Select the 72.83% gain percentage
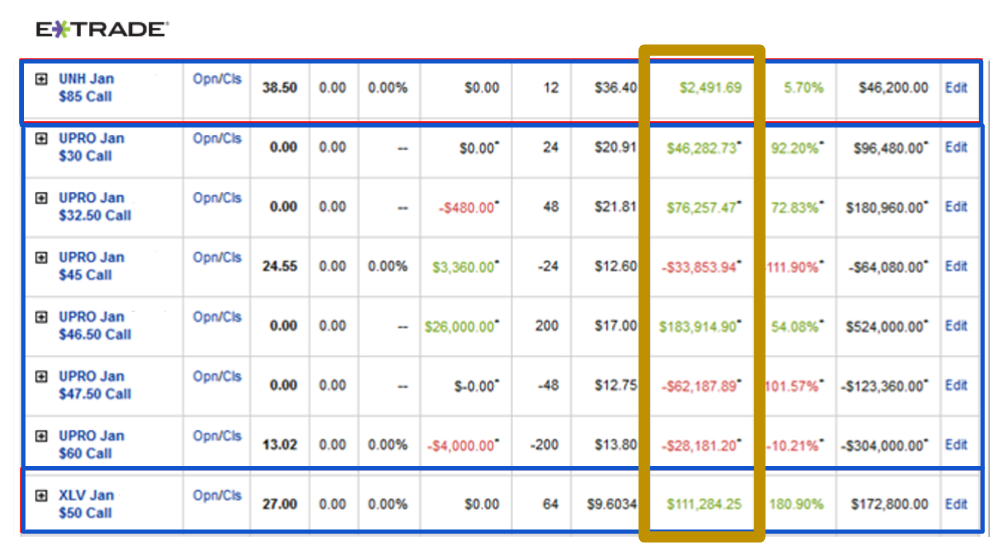996x549 pixels. pyautogui.click(x=797, y=208)
